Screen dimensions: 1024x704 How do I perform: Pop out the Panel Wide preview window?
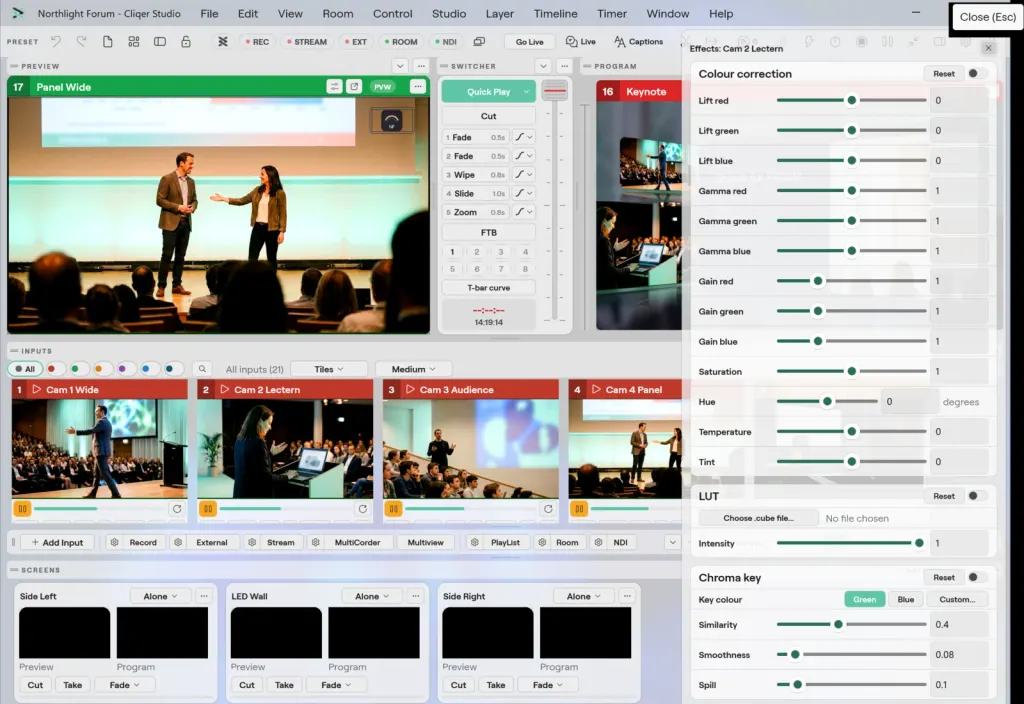coord(354,87)
